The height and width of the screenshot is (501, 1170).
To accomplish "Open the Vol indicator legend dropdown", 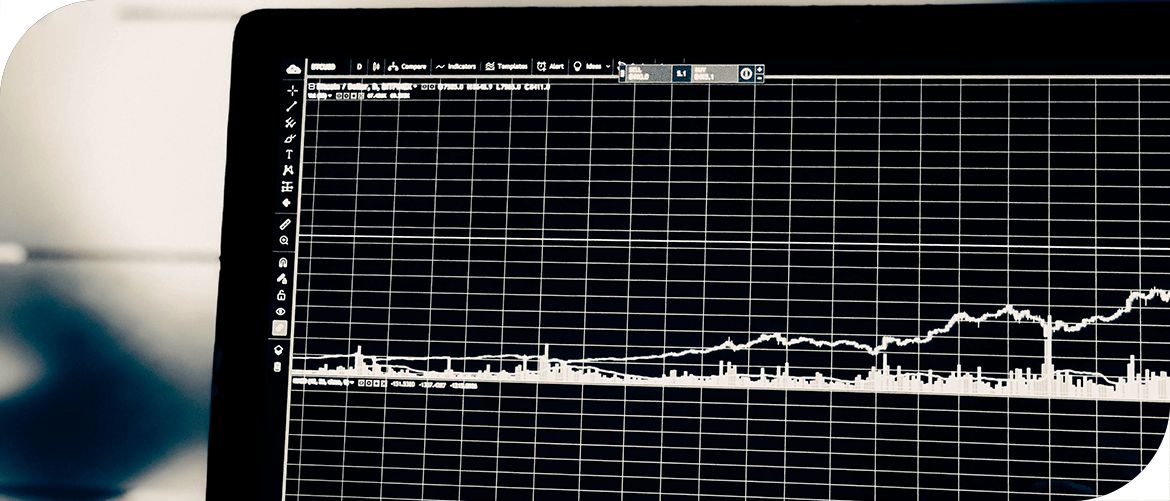I will click(330, 96).
